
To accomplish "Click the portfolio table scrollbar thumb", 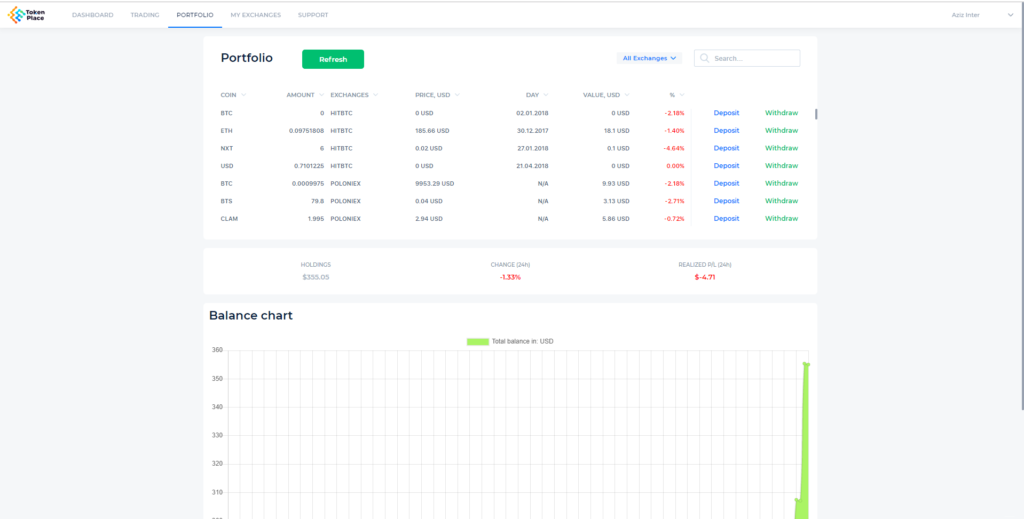I will pos(816,114).
